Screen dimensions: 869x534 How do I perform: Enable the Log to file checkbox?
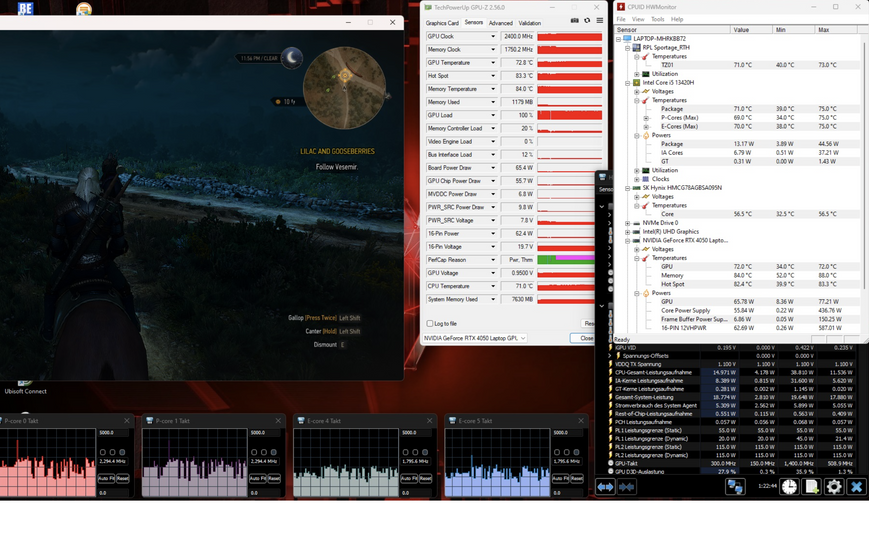(430, 324)
